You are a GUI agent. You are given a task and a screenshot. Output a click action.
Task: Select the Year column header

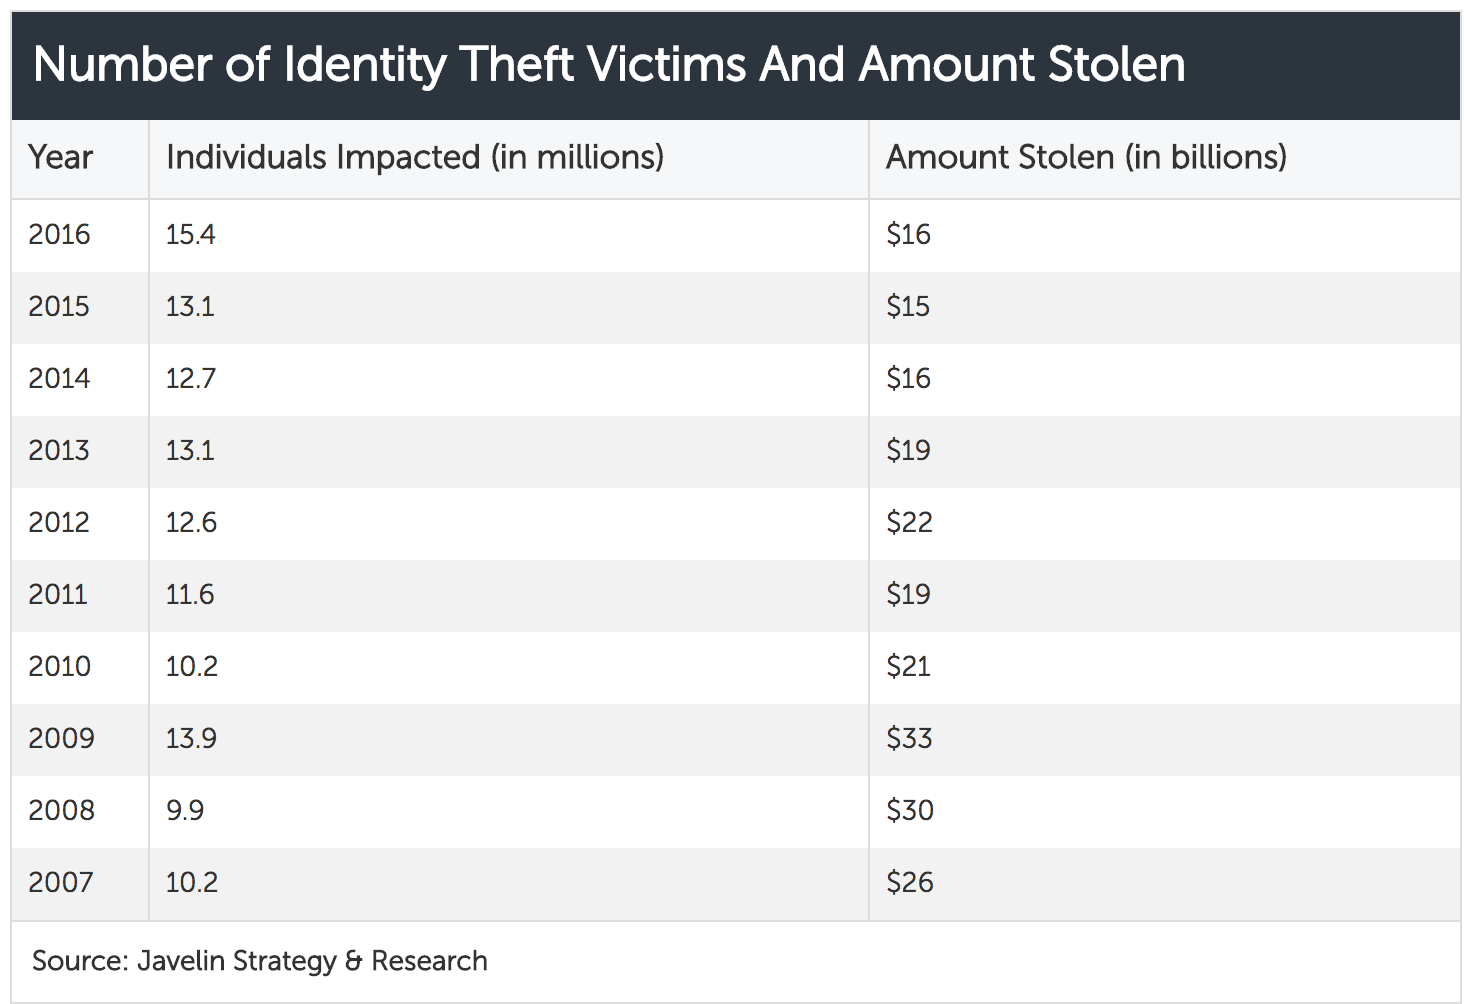[x=60, y=157]
